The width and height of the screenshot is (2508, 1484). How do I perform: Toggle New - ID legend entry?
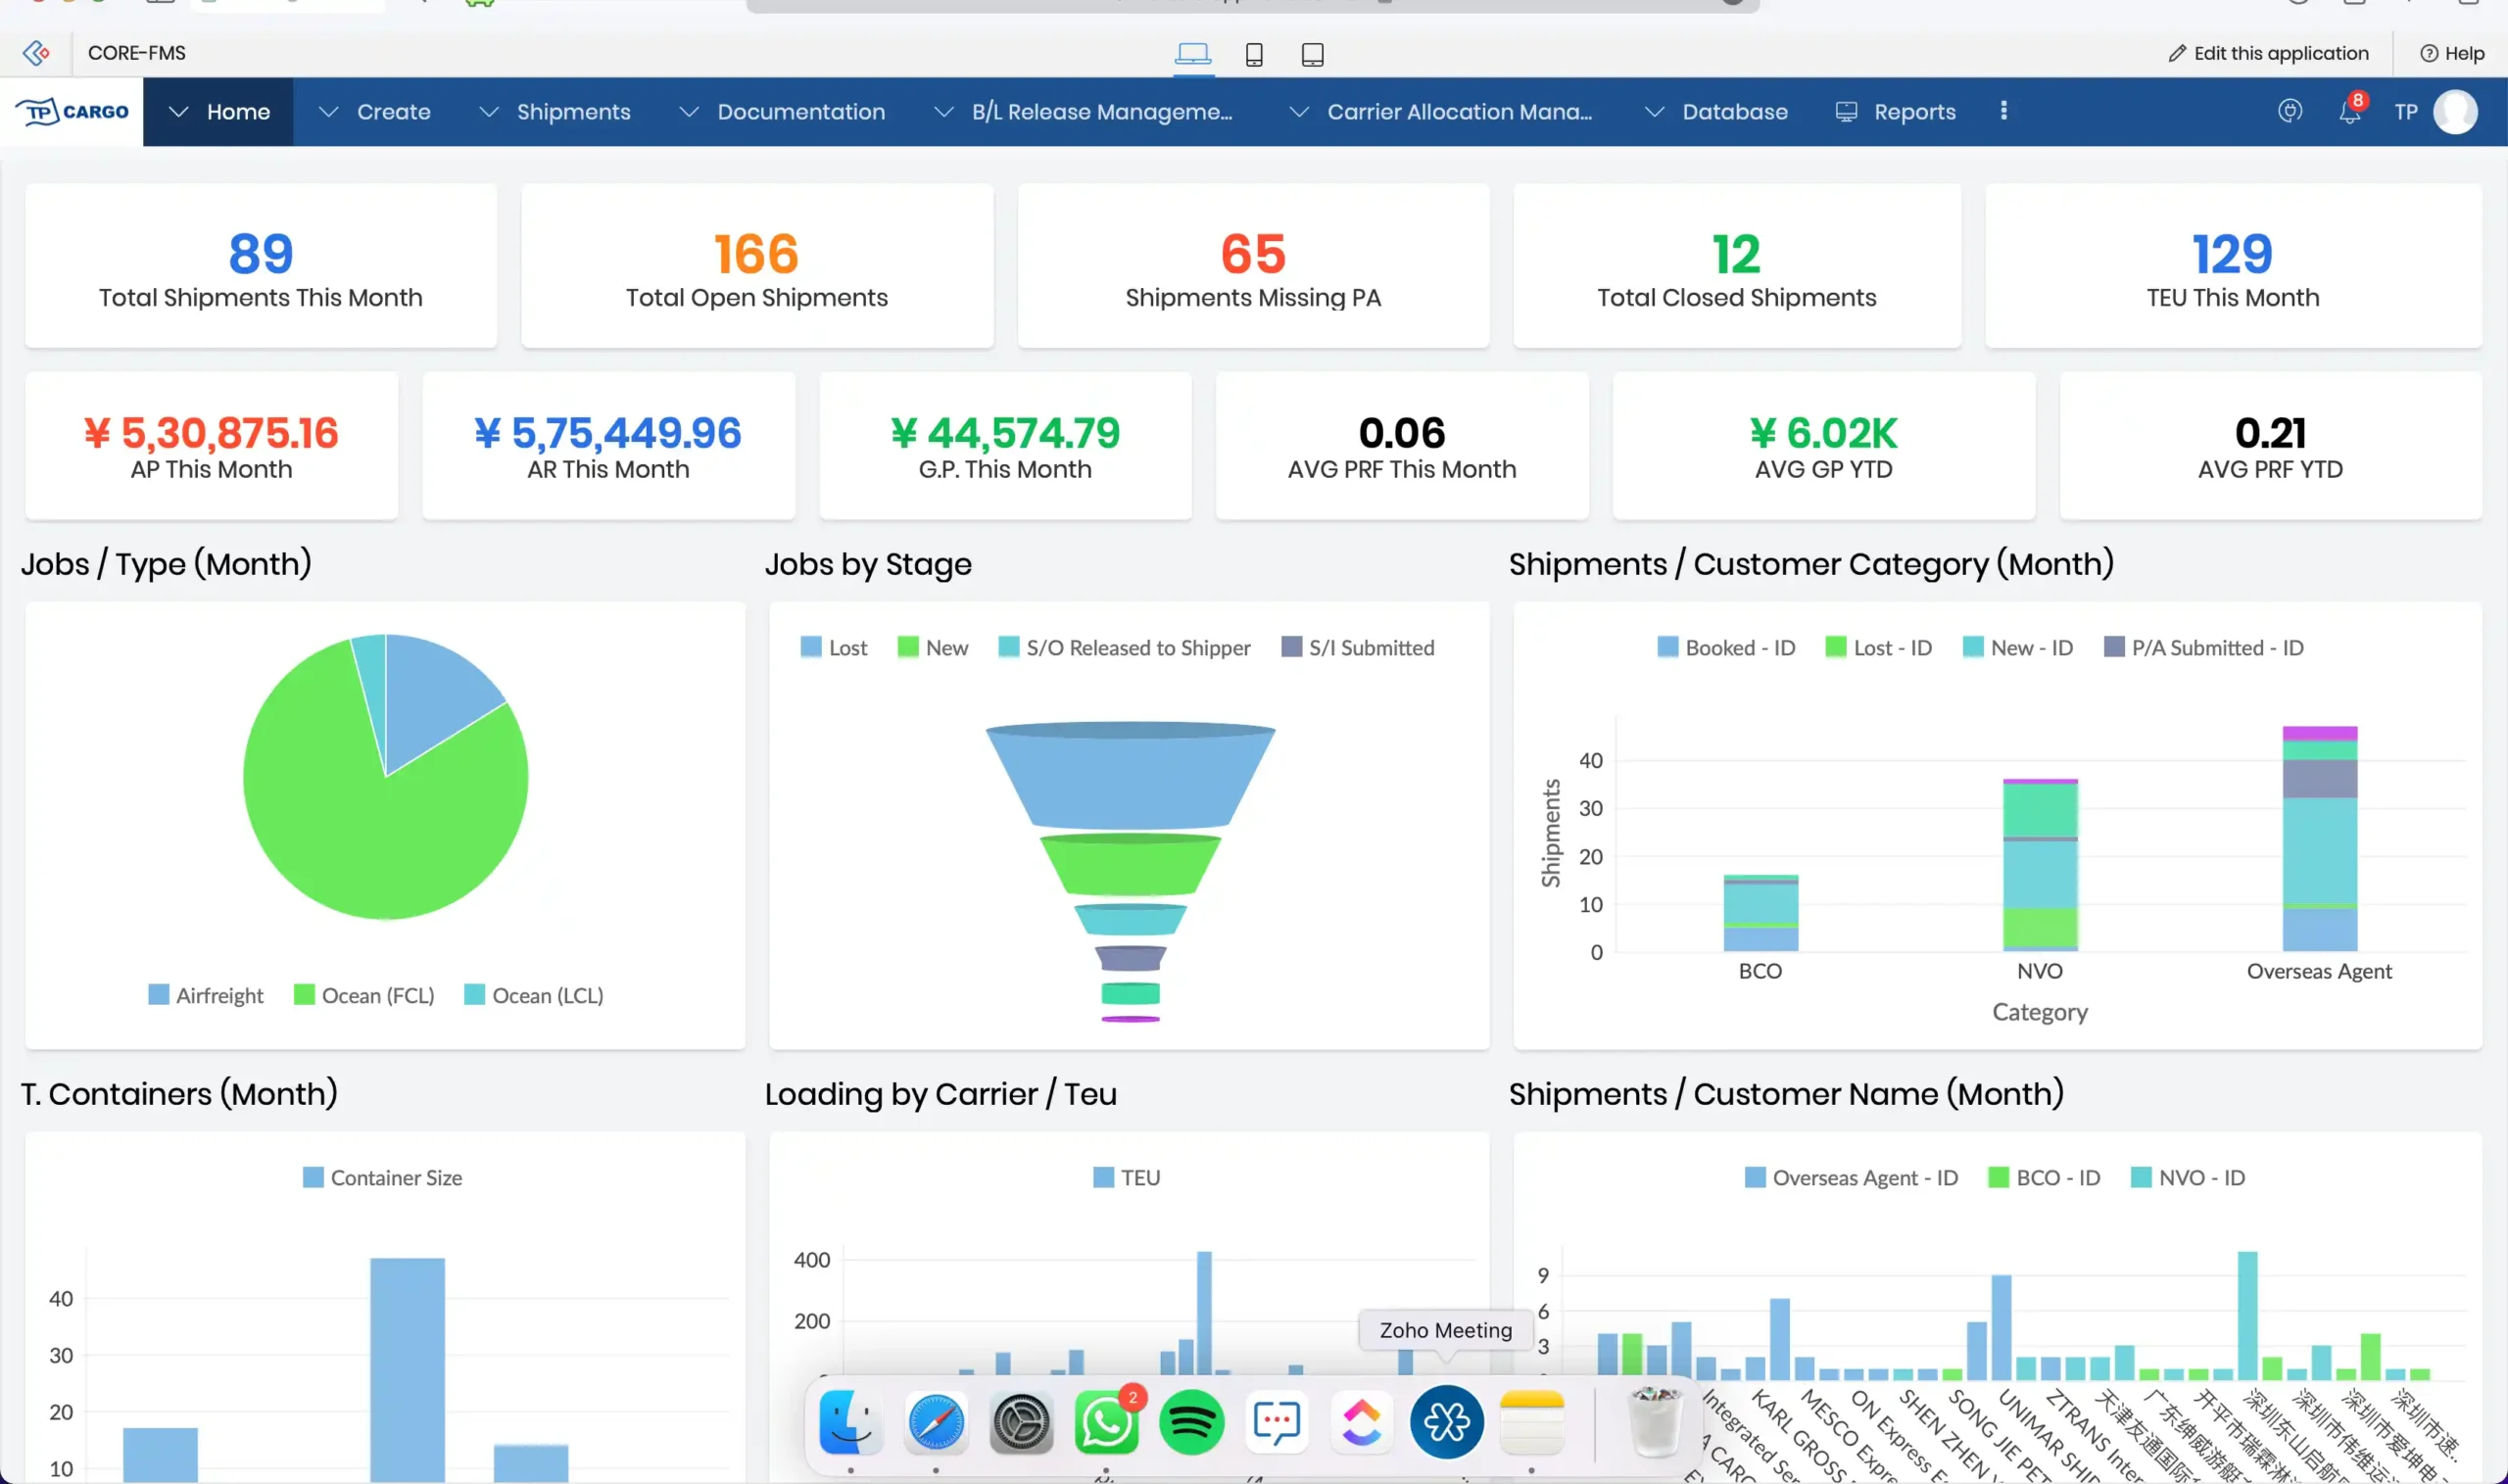2018,648
